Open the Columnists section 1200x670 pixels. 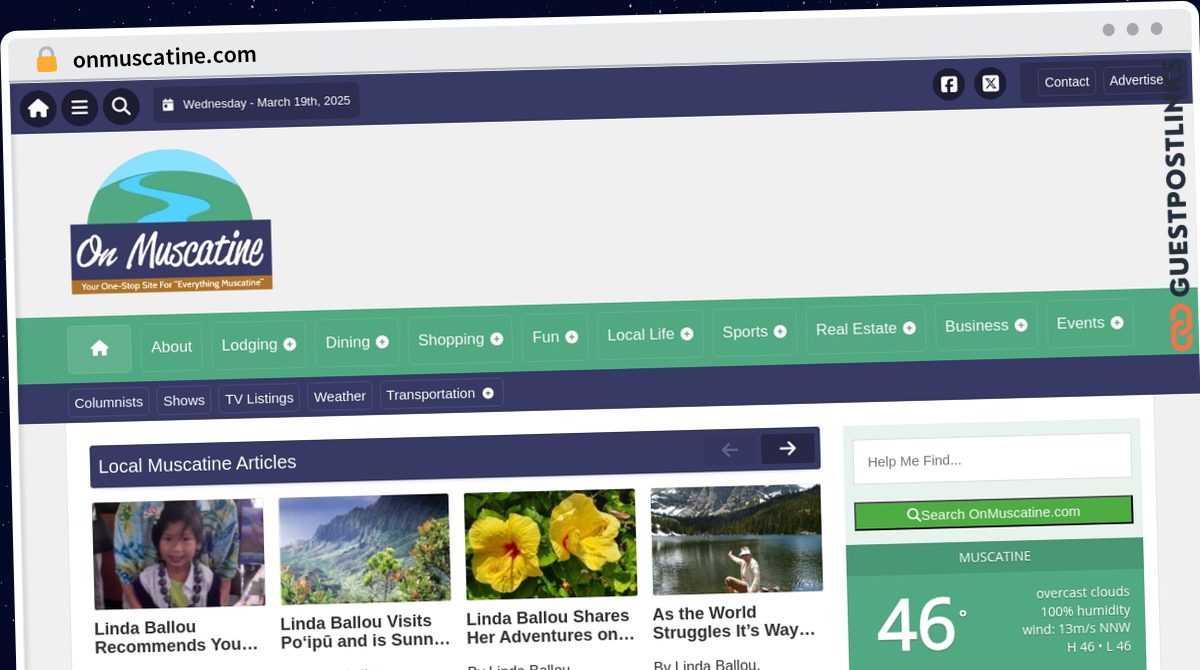(x=109, y=402)
